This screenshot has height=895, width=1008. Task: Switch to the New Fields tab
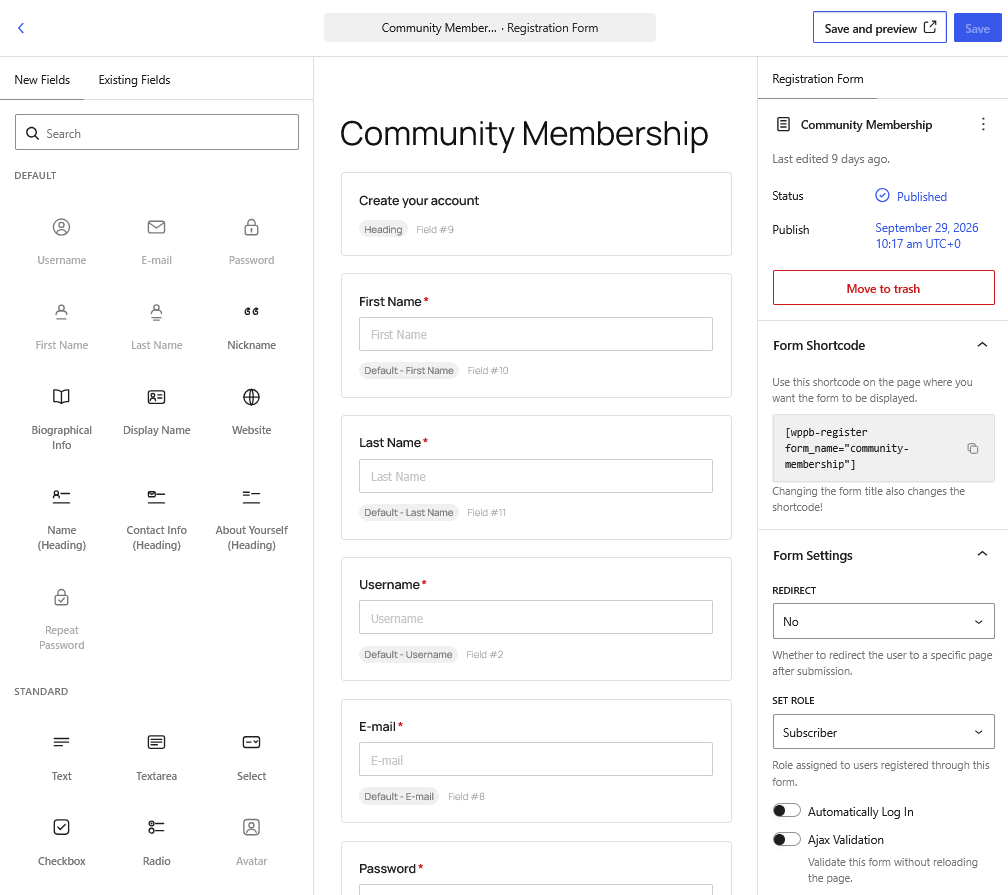click(x=42, y=80)
